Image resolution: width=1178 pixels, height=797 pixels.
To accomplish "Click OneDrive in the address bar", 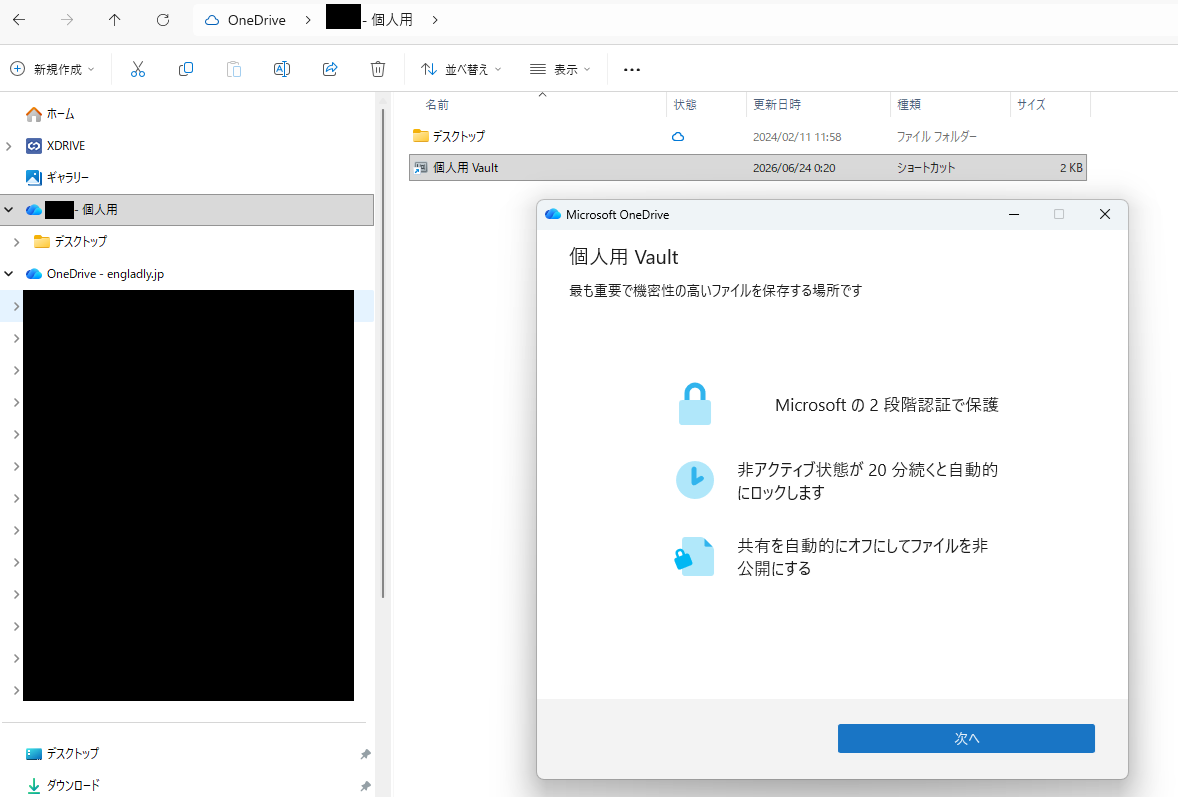I will [256, 20].
